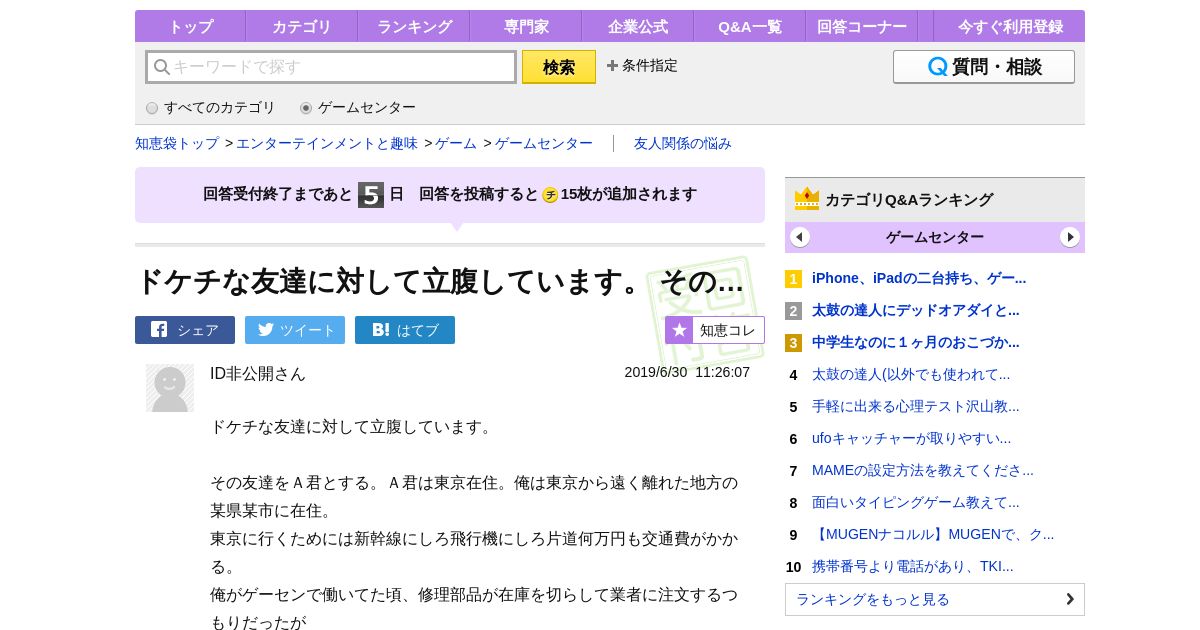Open the カテゴリ tab
1200x630 pixels.
pyautogui.click(x=301, y=26)
